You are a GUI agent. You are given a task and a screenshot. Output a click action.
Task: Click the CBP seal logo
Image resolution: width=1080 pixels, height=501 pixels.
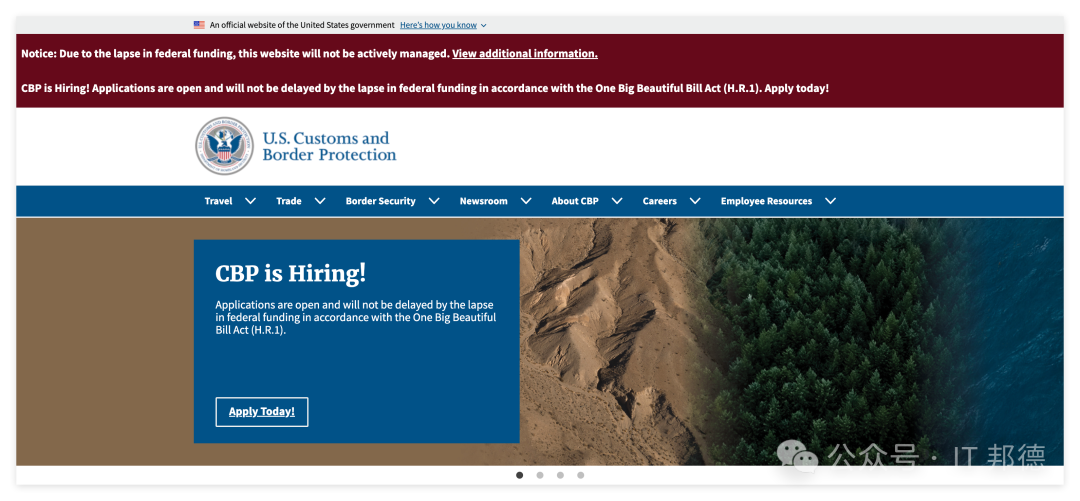pos(224,146)
